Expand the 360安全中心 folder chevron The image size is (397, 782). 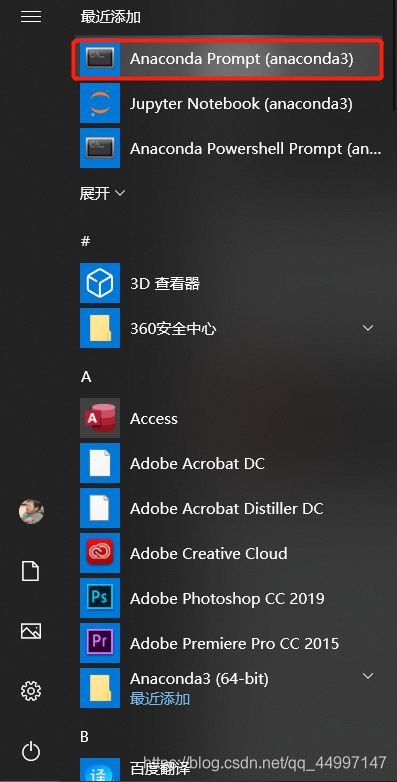[368, 328]
